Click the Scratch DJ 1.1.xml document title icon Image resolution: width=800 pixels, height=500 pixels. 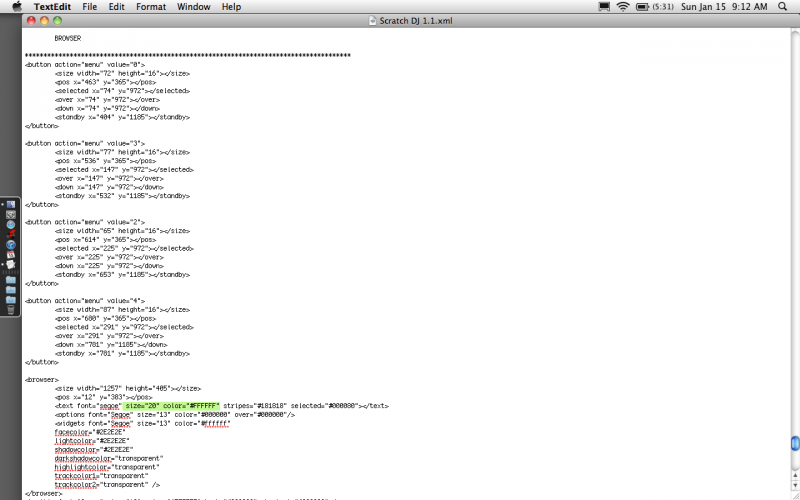coord(373,20)
